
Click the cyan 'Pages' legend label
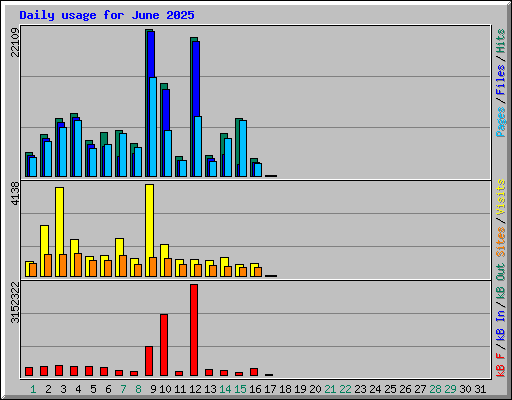click(x=501, y=122)
